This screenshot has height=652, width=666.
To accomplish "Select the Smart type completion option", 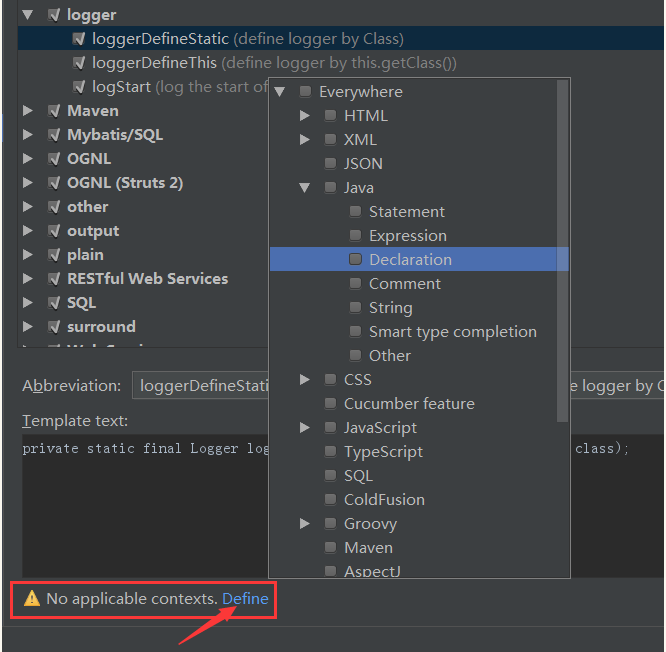I will (452, 331).
